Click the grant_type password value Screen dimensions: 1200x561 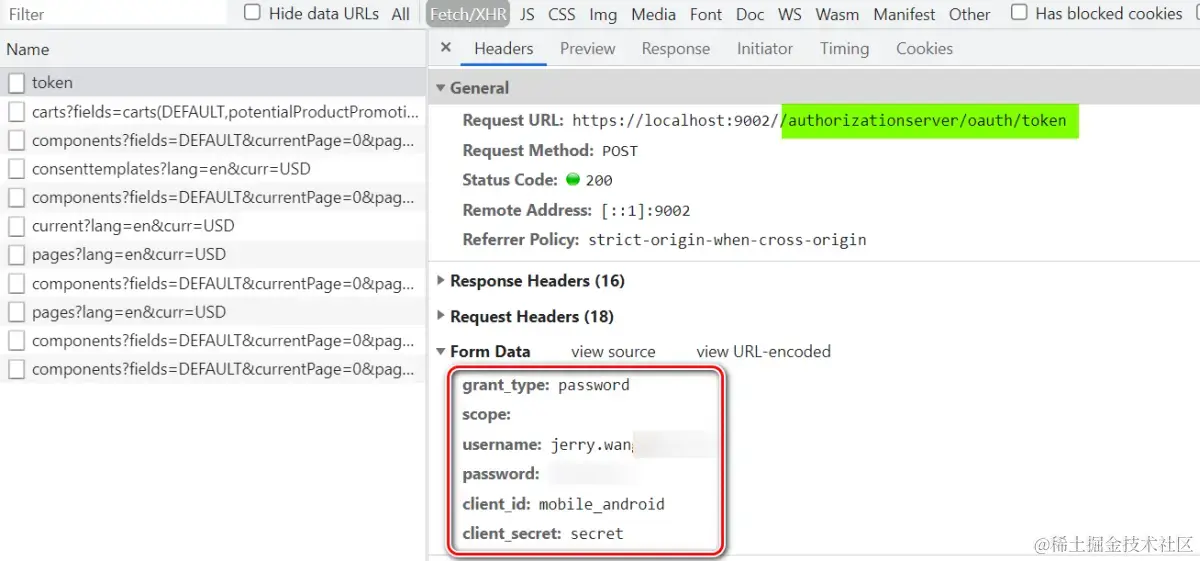[594, 385]
